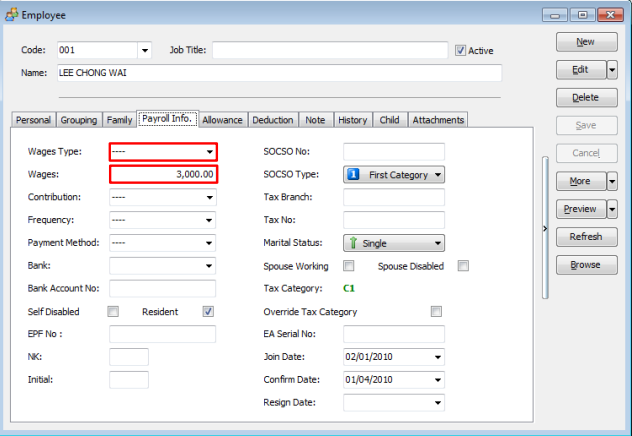Enable the Self Disabled checkbox
Image resolution: width=632 pixels, height=436 pixels.
coord(113,312)
